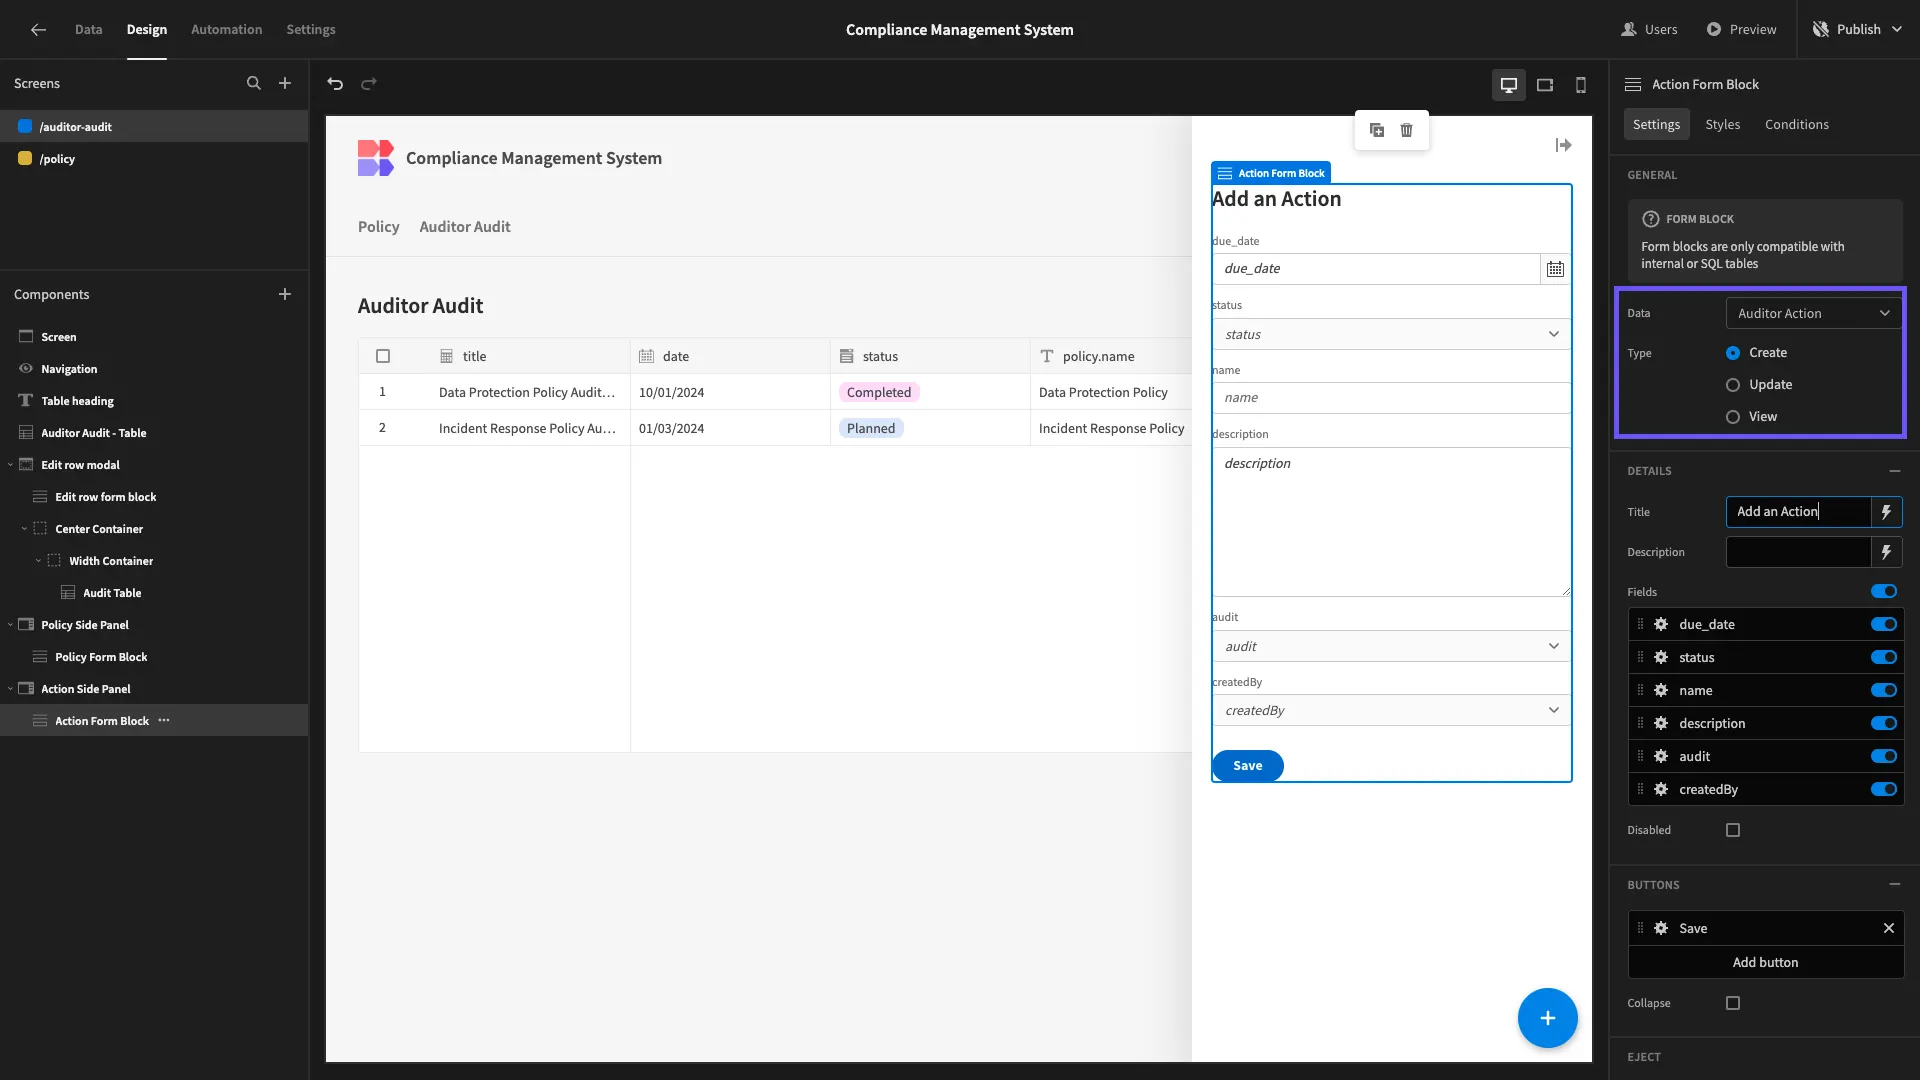Image resolution: width=1920 pixels, height=1080 pixels.
Task: Open the top Settings tab
Action: click(x=311, y=29)
